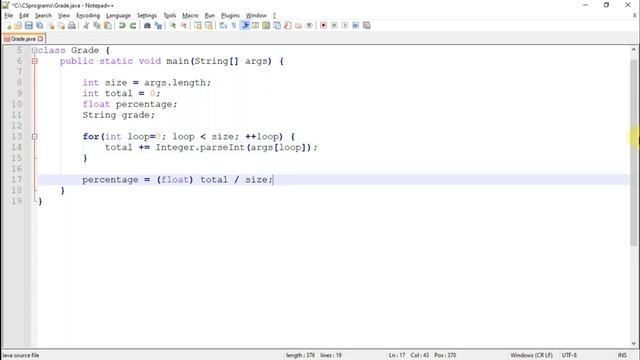Close the Grade.java tab with its X

click(x=40, y=39)
